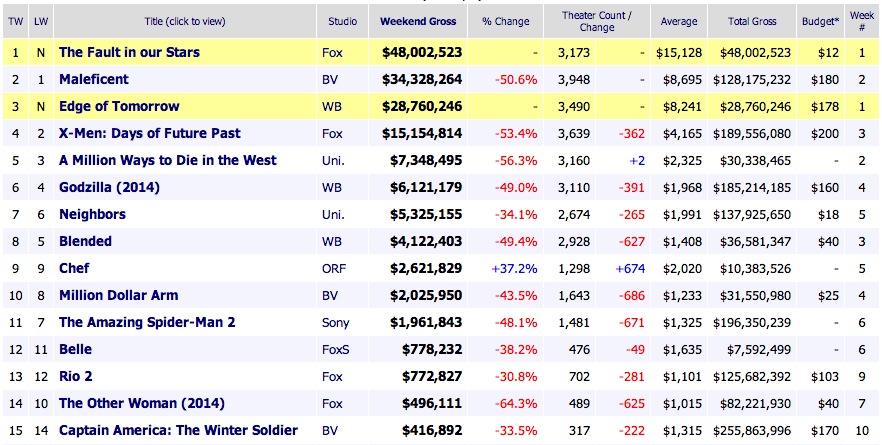The image size is (882, 445).
Task: Sort by % Change column header
Action: 507,21
